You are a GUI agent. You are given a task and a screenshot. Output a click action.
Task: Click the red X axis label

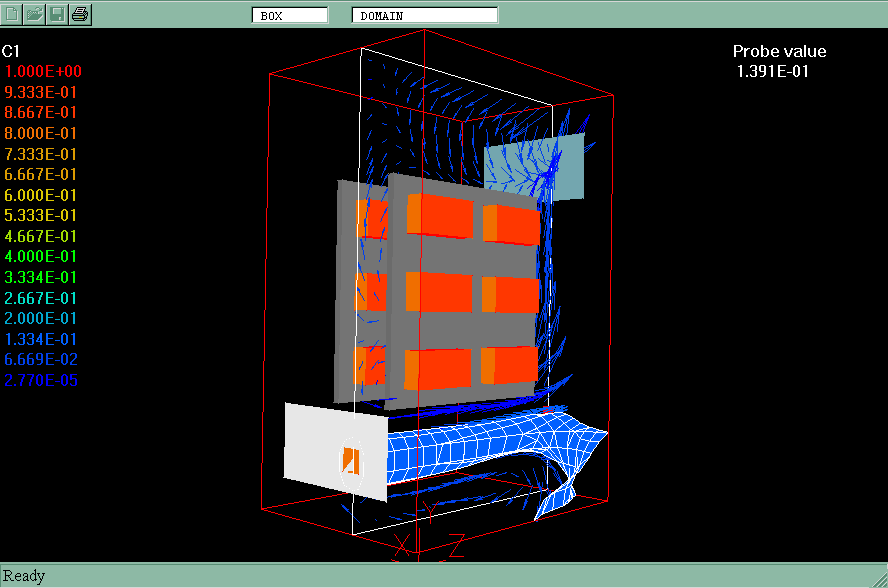coord(402,546)
